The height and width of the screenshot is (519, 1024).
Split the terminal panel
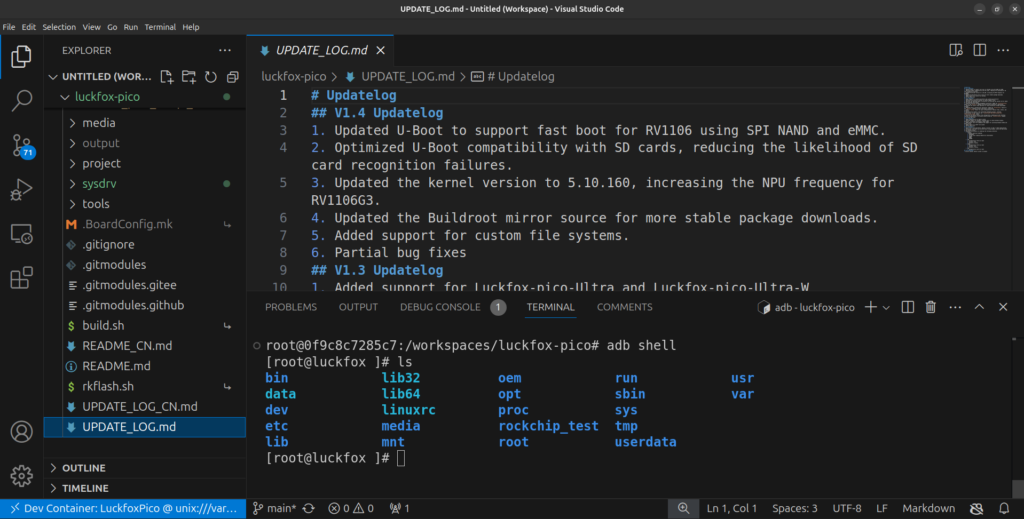click(x=908, y=307)
